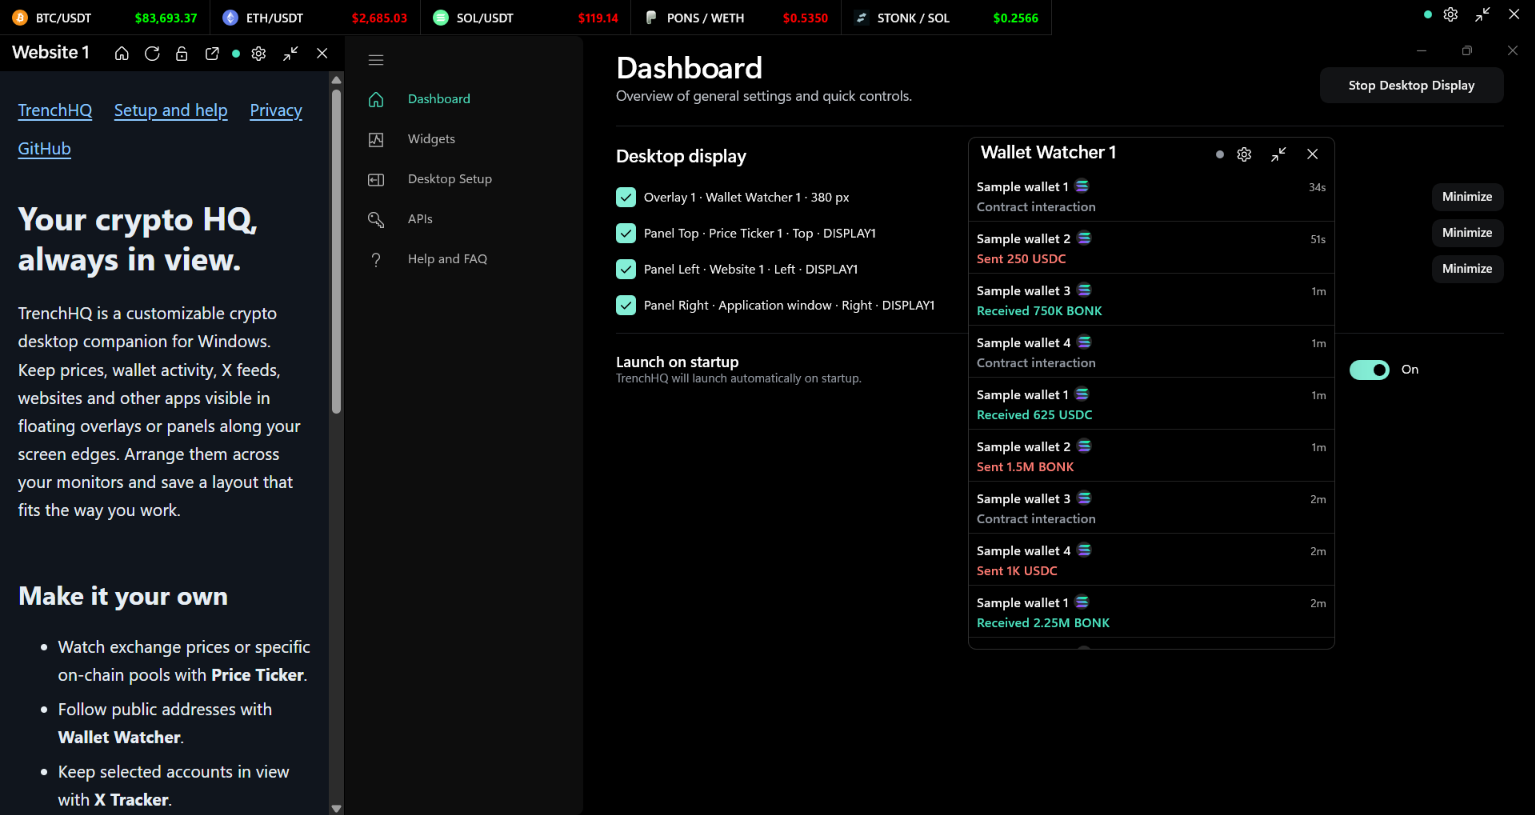Open the price ticker panel settings gear
This screenshot has width=1535, height=815.
click(1451, 15)
